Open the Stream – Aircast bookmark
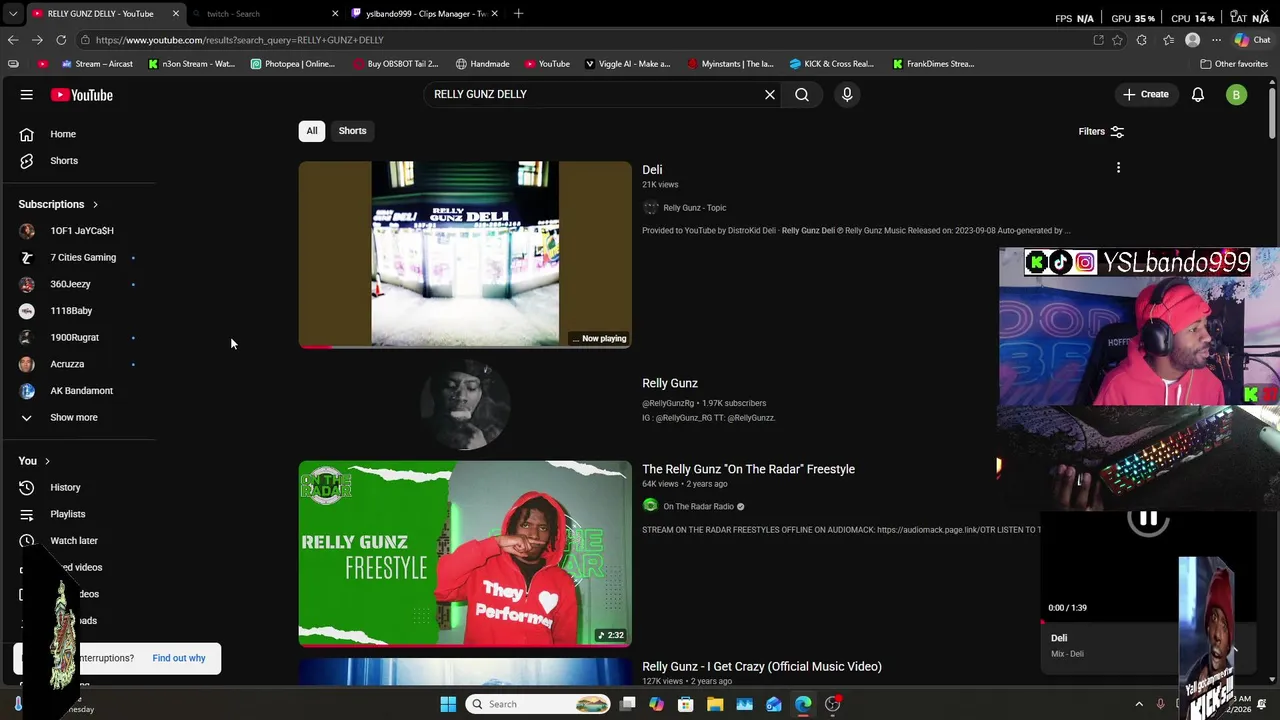The image size is (1280, 720). pyautogui.click(x=97, y=64)
